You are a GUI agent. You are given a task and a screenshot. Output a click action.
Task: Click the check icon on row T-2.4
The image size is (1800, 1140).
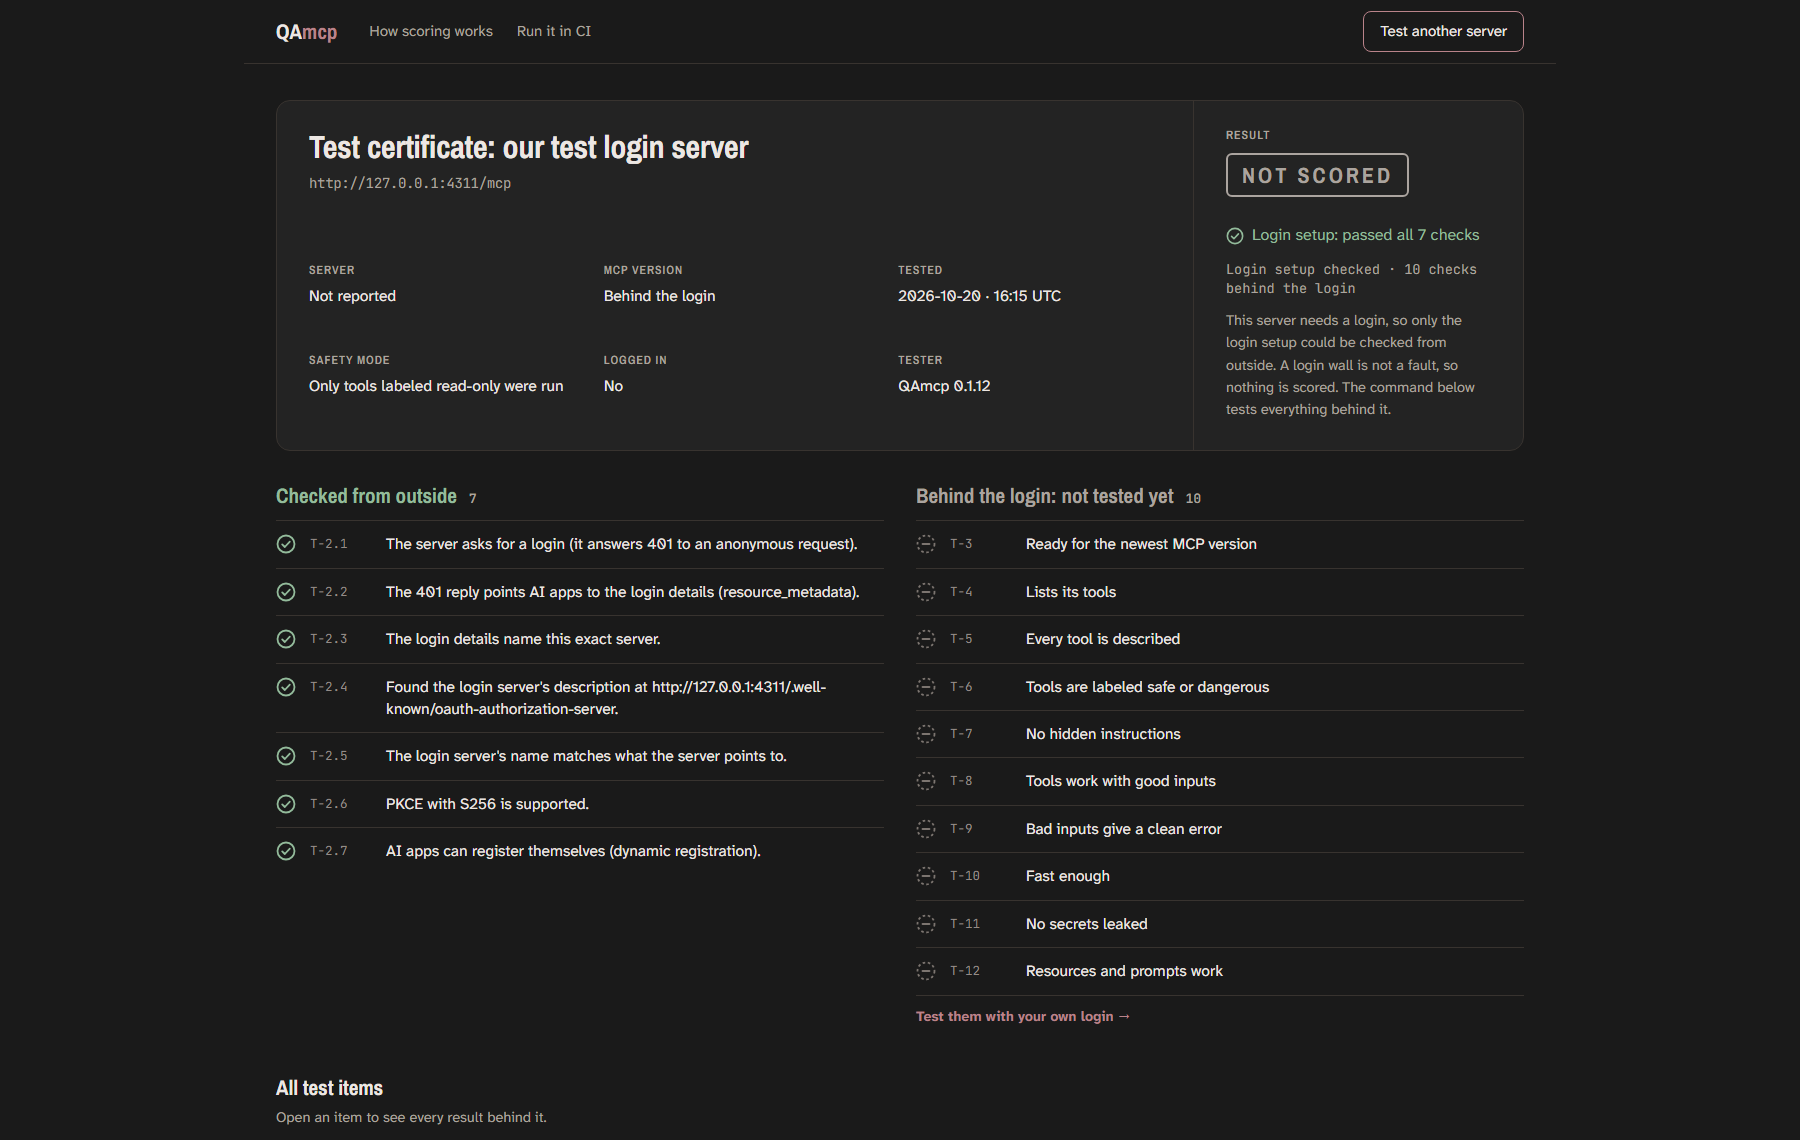coord(286,687)
